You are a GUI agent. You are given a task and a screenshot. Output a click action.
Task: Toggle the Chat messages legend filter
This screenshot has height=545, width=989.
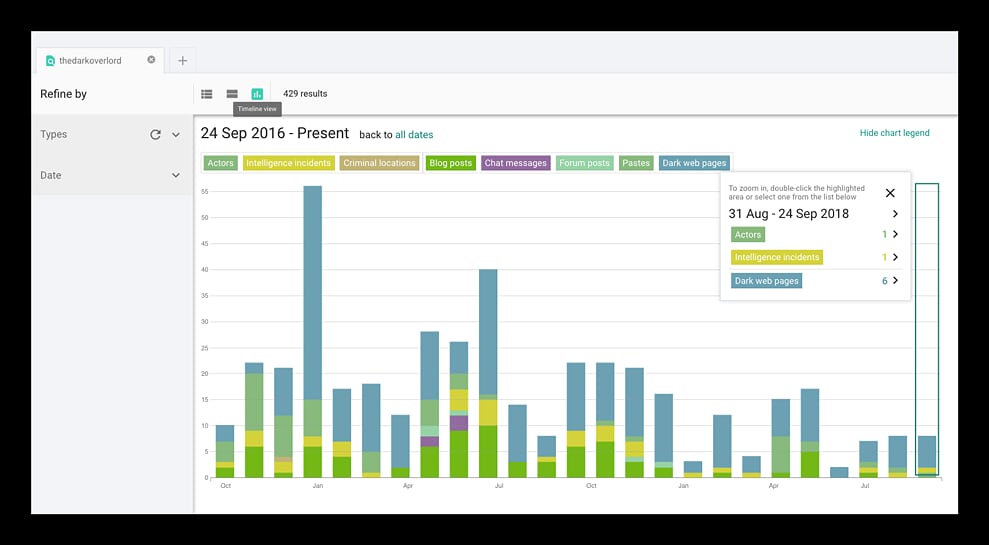515,163
